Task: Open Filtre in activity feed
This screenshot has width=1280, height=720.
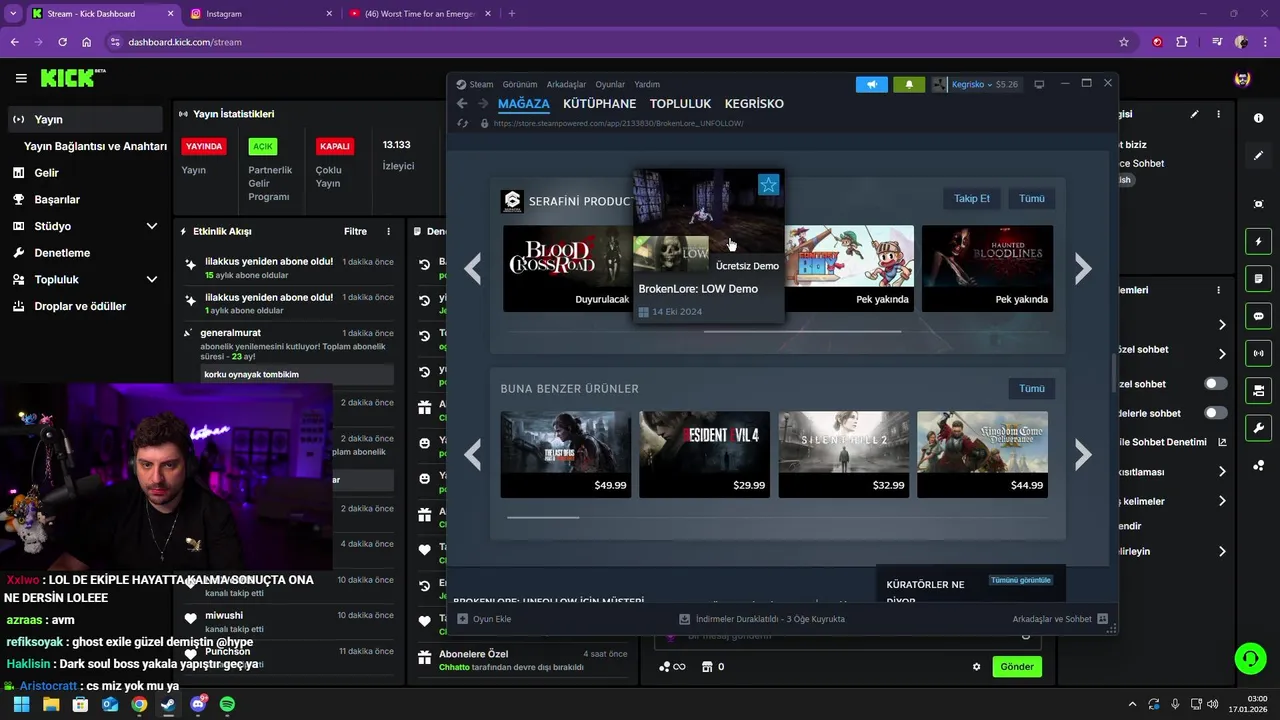Action: pyautogui.click(x=355, y=231)
